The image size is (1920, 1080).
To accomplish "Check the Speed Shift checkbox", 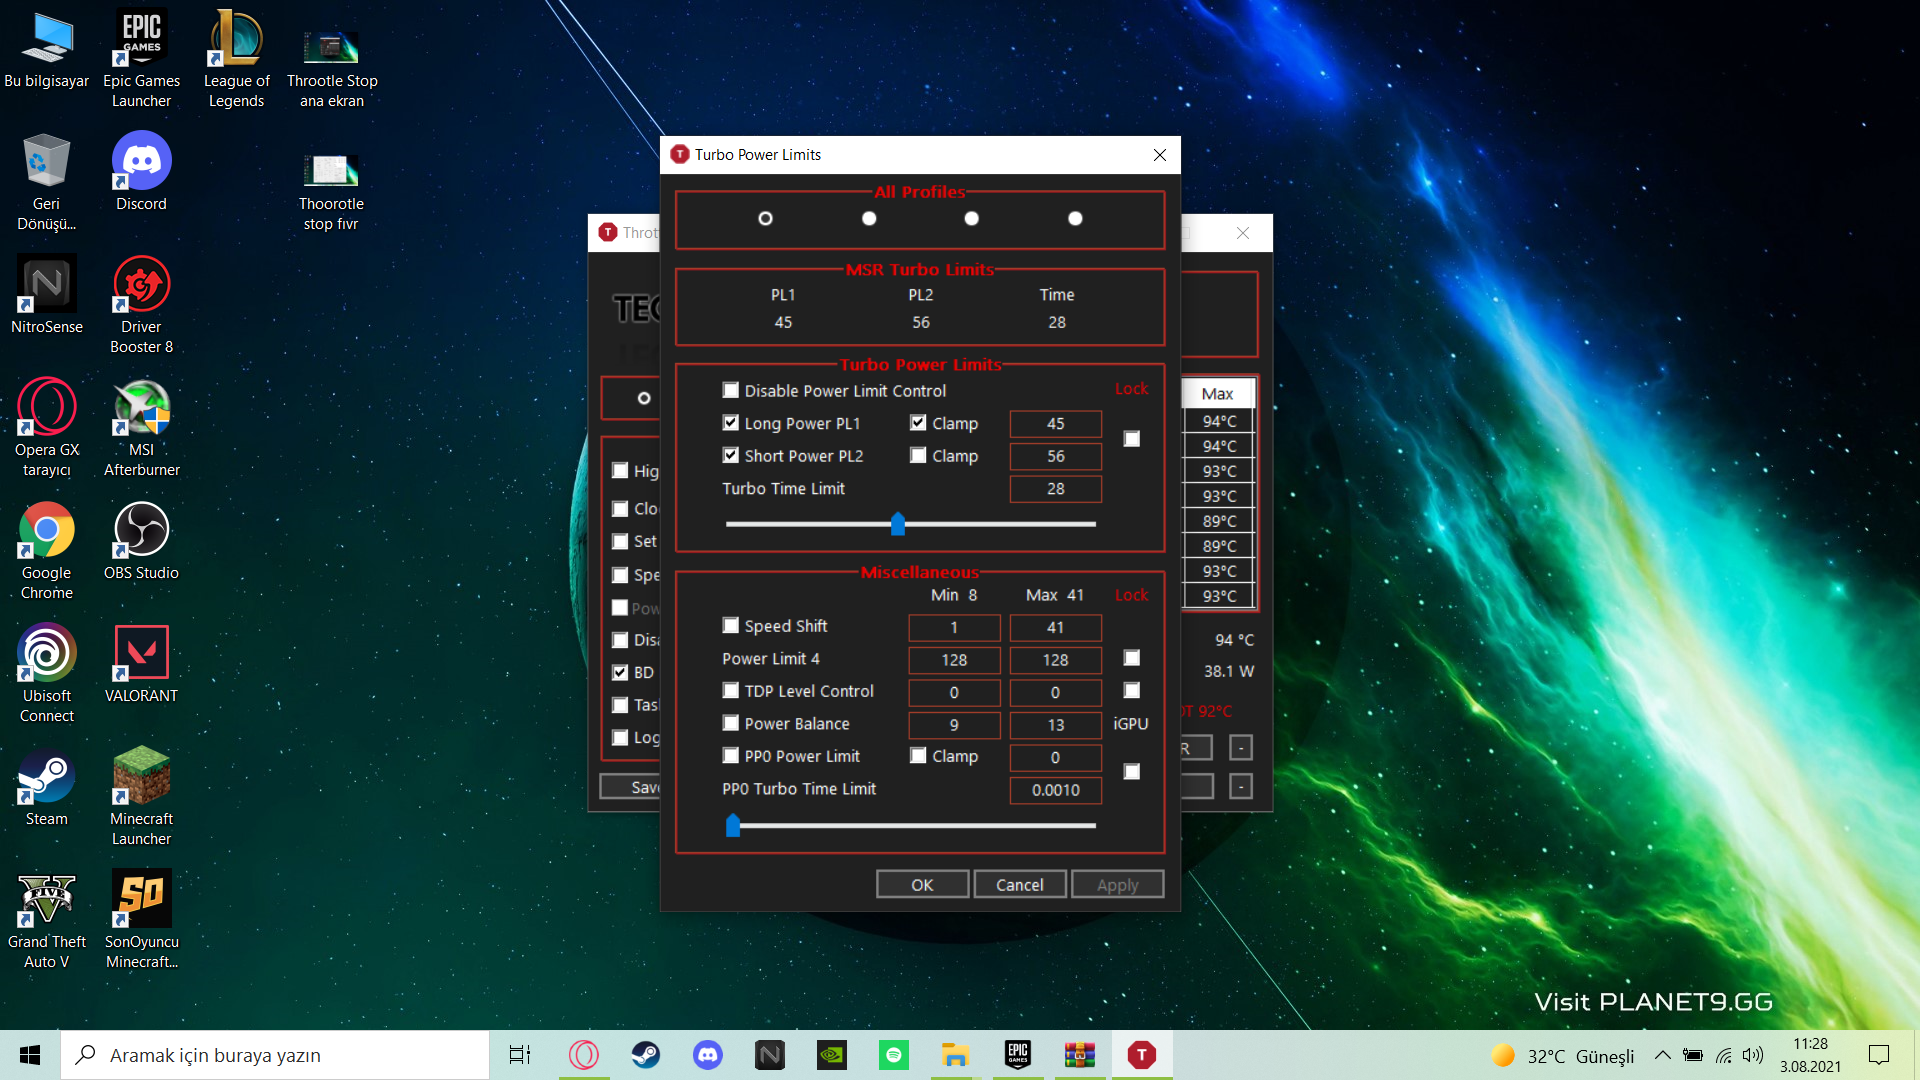I will (731, 625).
